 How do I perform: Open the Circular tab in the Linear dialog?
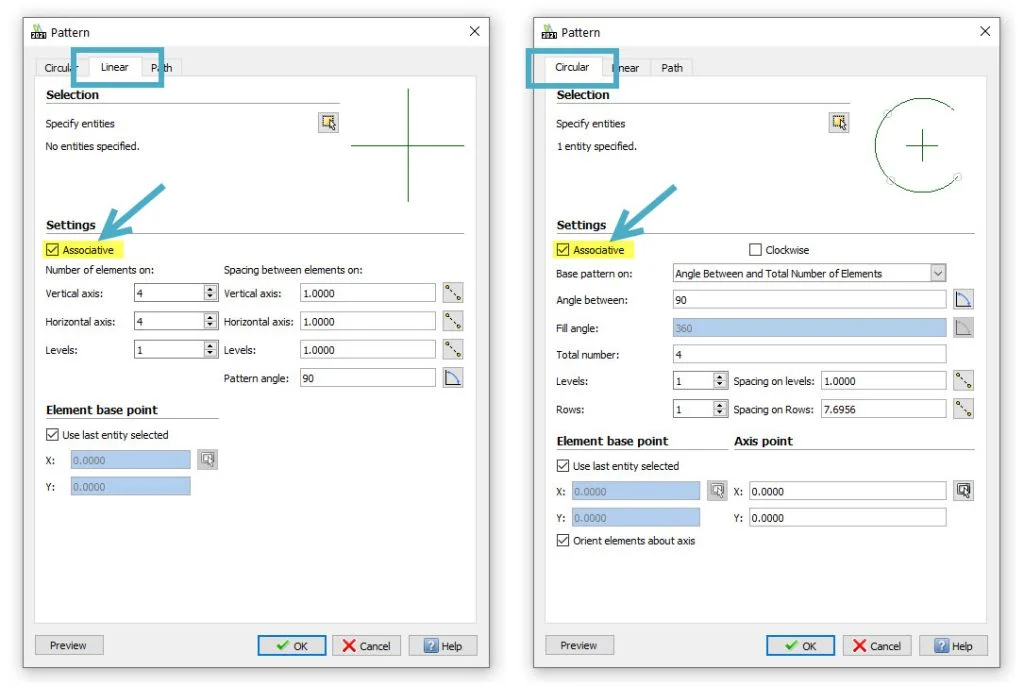click(x=60, y=68)
